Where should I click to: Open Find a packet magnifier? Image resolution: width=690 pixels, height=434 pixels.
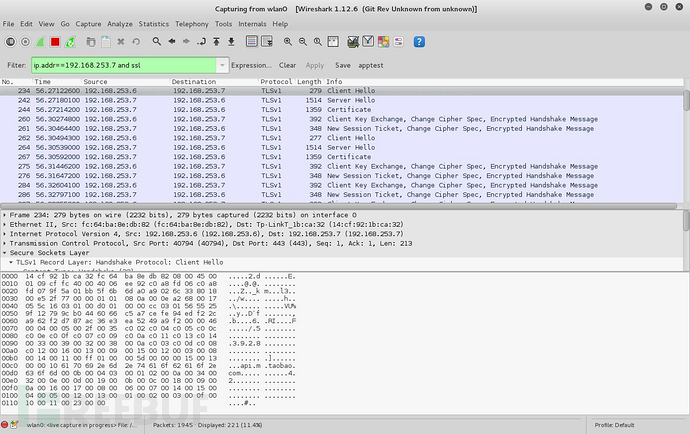click(157, 41)
